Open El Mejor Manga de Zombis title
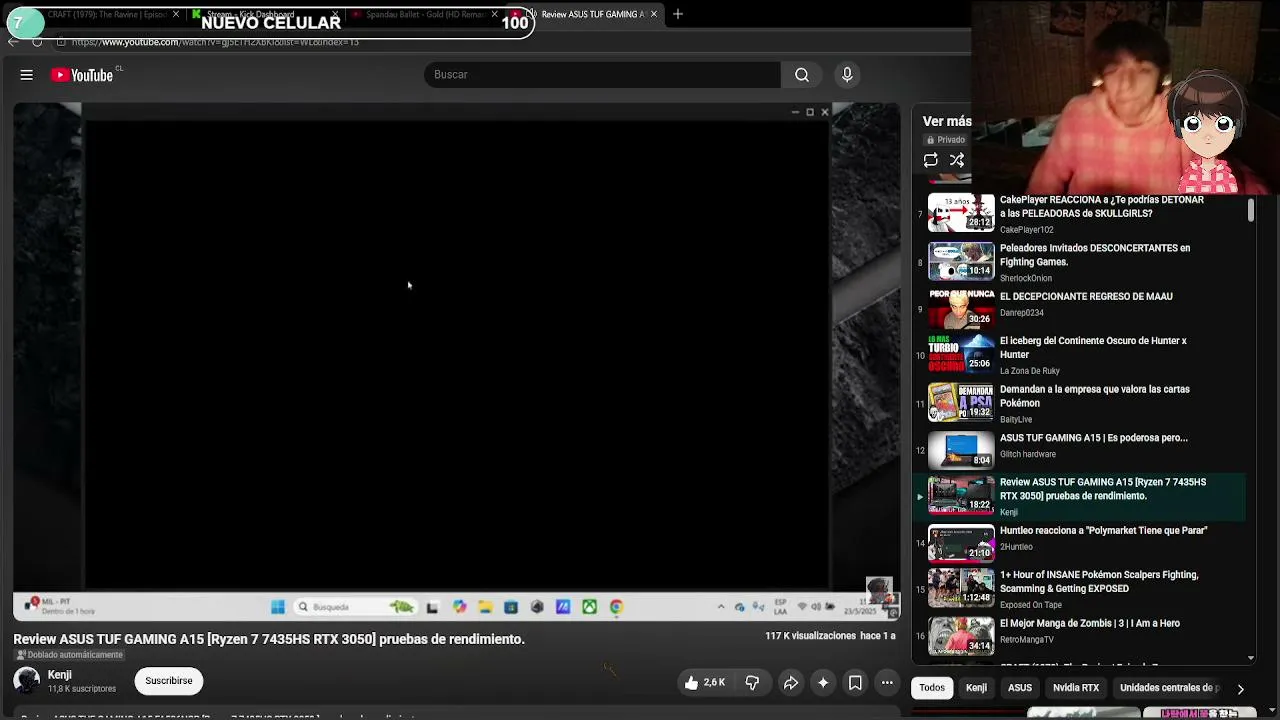This screenshot has height=720, width=1280. coord(1090,624)
